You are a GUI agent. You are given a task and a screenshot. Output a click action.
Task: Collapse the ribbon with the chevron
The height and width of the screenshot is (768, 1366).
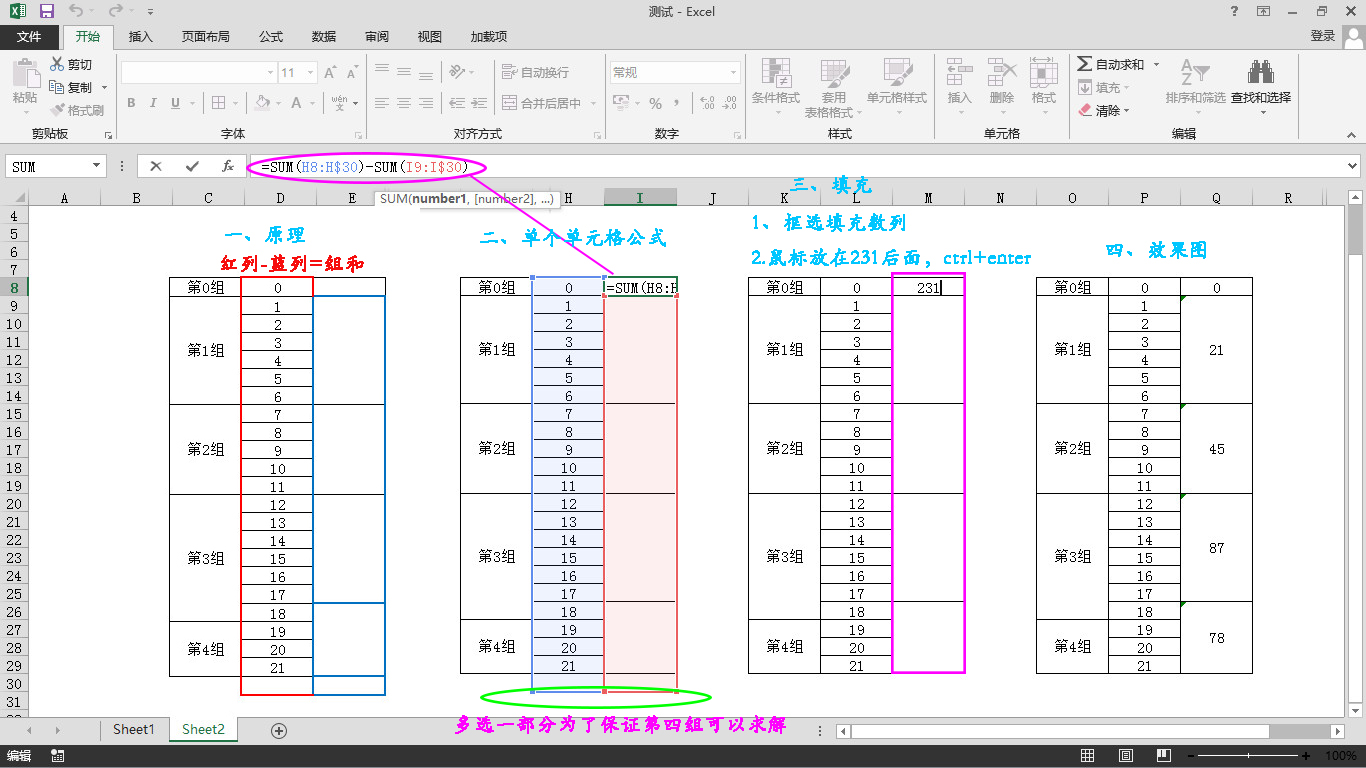[1352, 134]
